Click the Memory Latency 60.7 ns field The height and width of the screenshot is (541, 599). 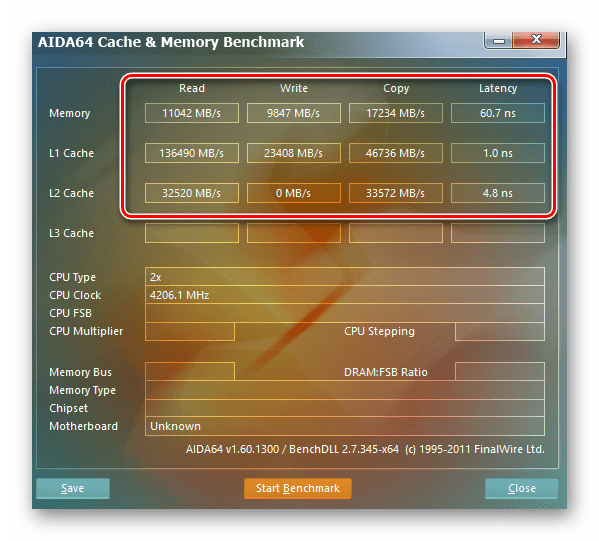coord(498,113)
